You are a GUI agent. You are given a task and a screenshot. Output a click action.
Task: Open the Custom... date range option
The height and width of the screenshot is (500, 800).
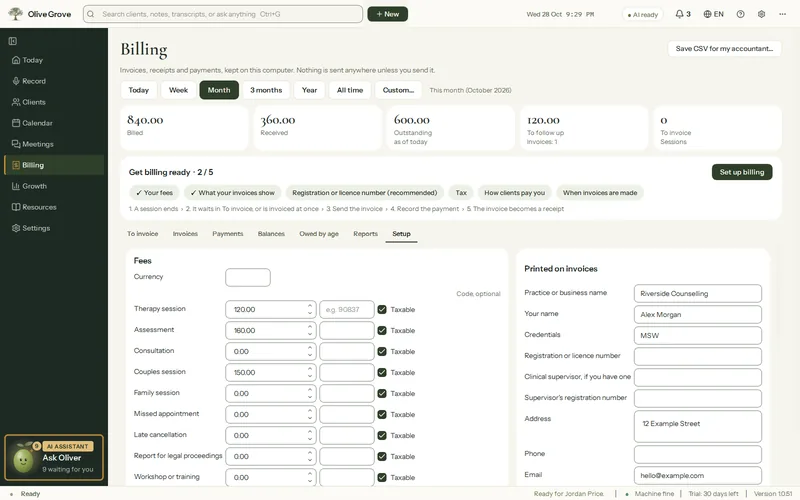tap(398, 90)
